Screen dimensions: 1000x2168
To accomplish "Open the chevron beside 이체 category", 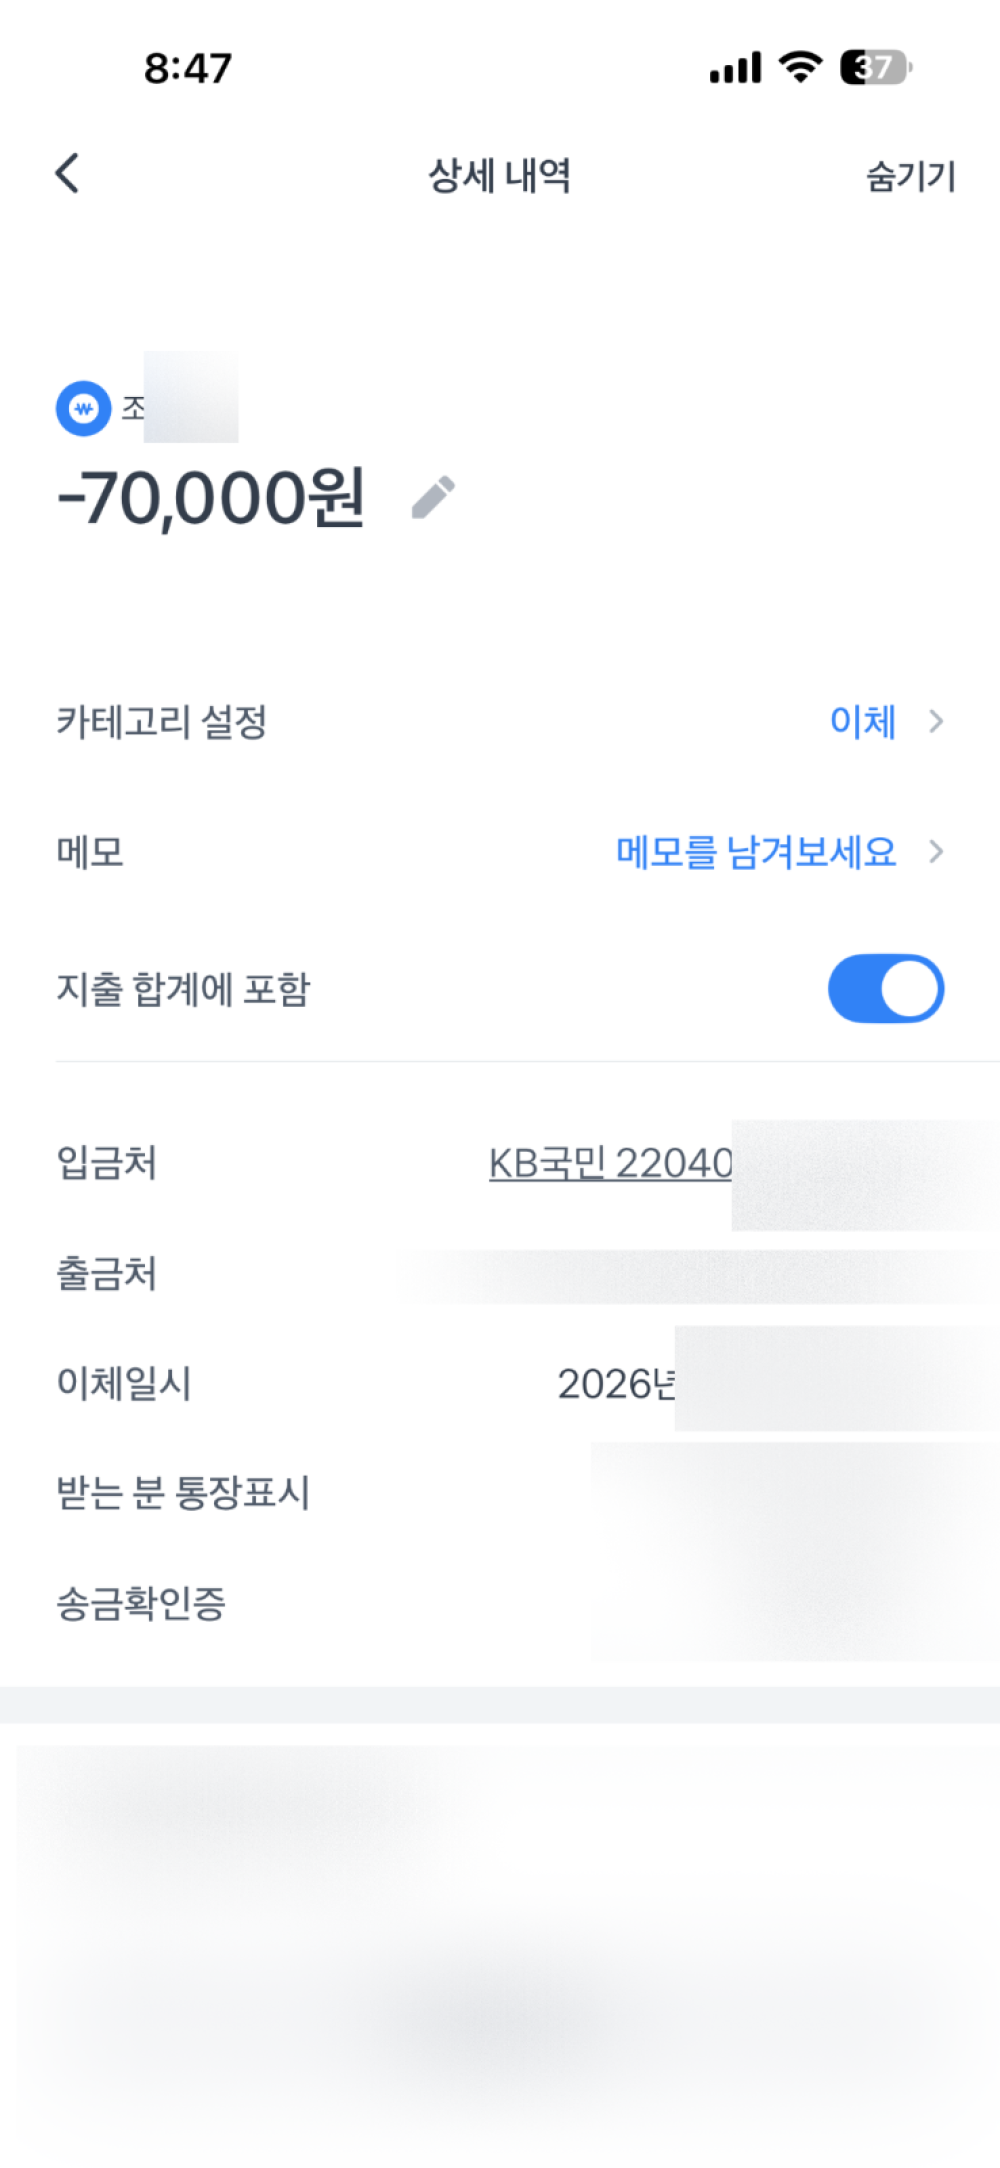I will 936,721.
